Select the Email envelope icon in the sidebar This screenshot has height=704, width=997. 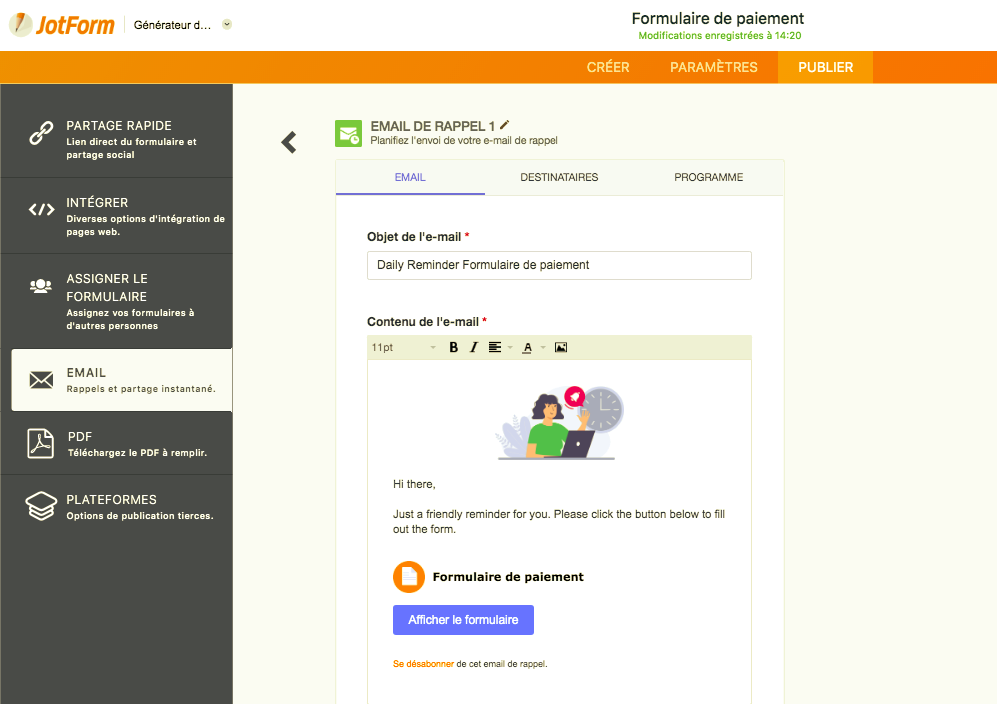pos(39,379)
